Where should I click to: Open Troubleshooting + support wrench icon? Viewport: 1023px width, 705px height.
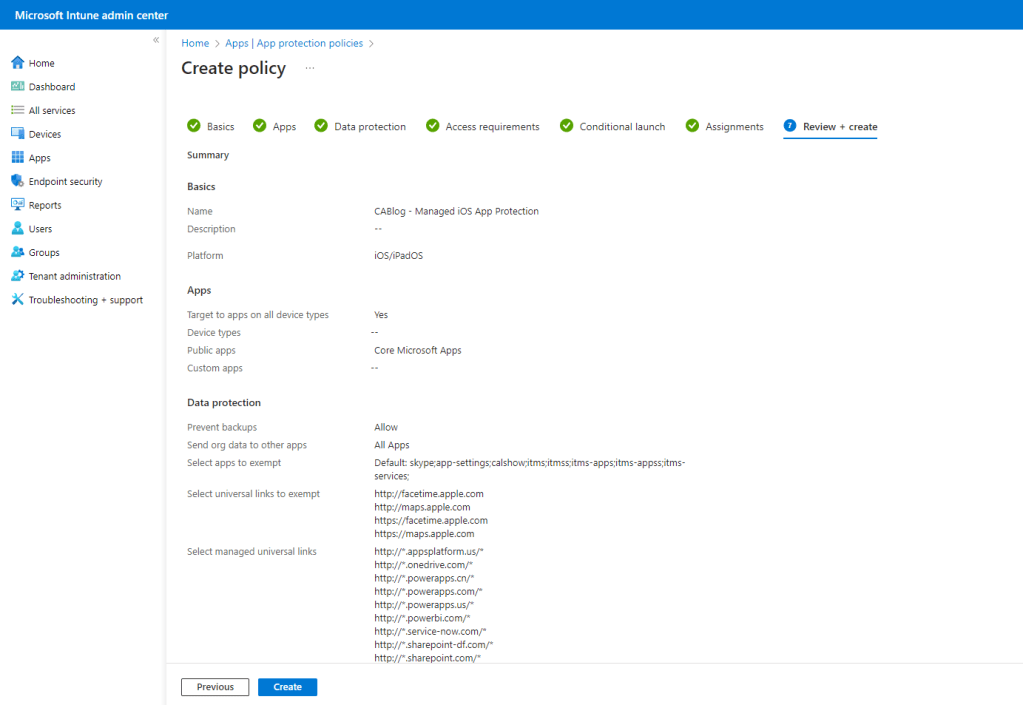[x=17, y=300]
